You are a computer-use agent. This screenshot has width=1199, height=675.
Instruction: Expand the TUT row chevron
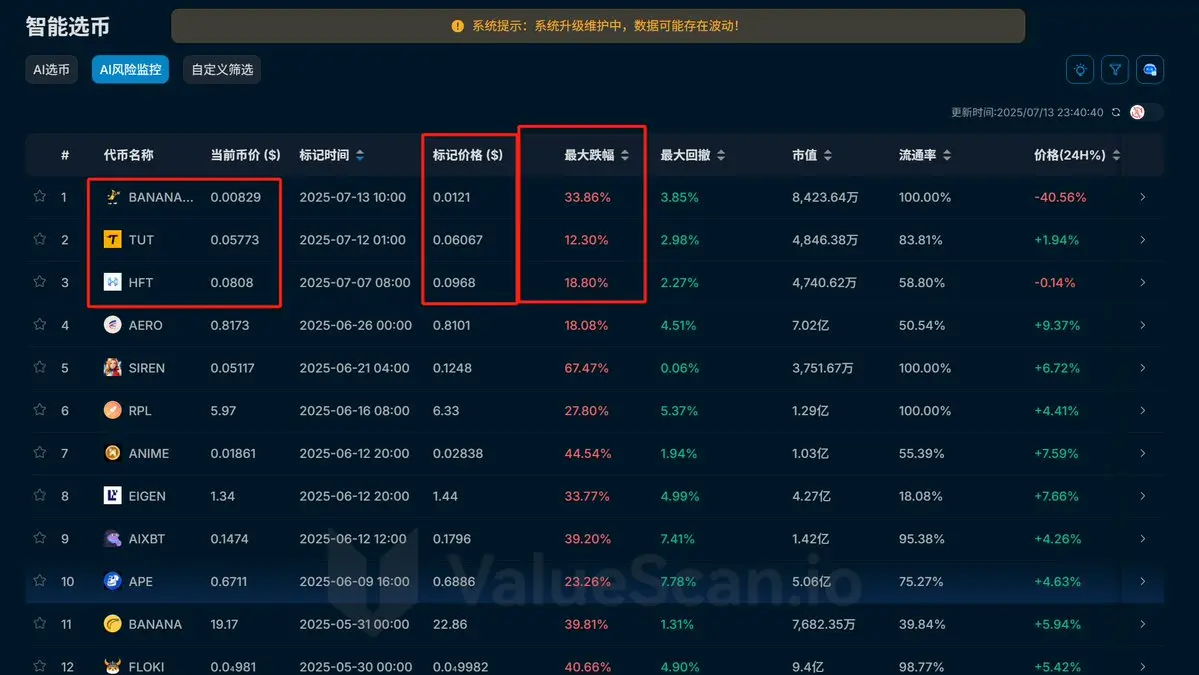pyautogui.click(x=1142, y=240)
